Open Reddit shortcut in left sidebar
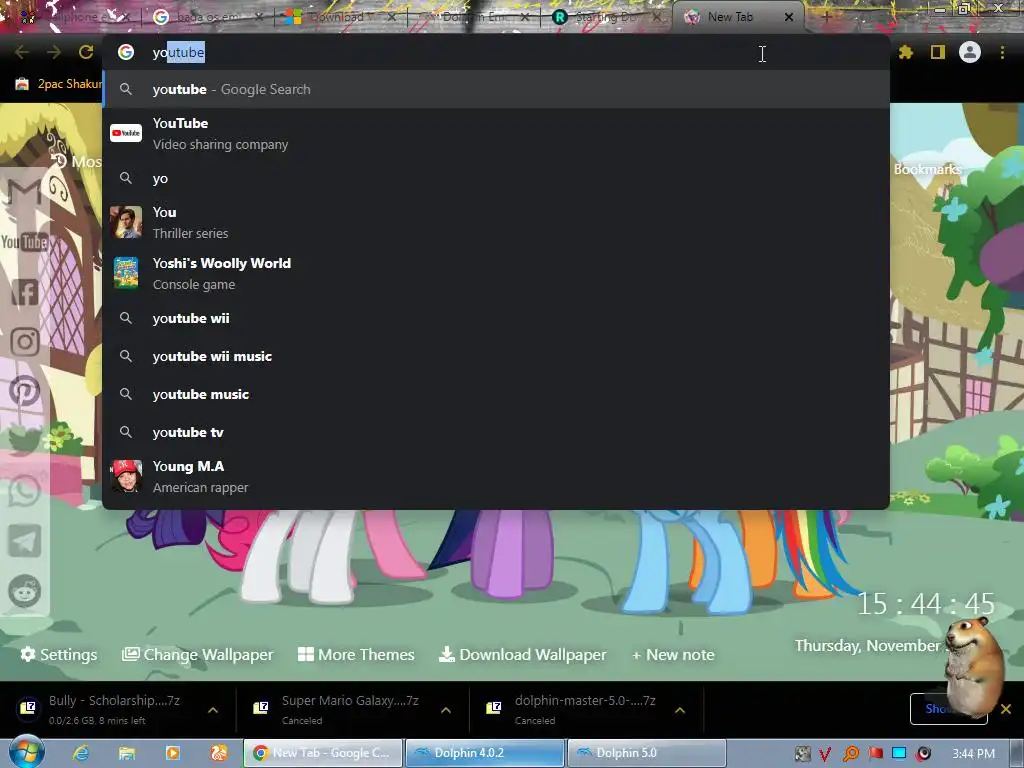Image resolution: width=1024 pixels, height=768 pixels. 24,592
